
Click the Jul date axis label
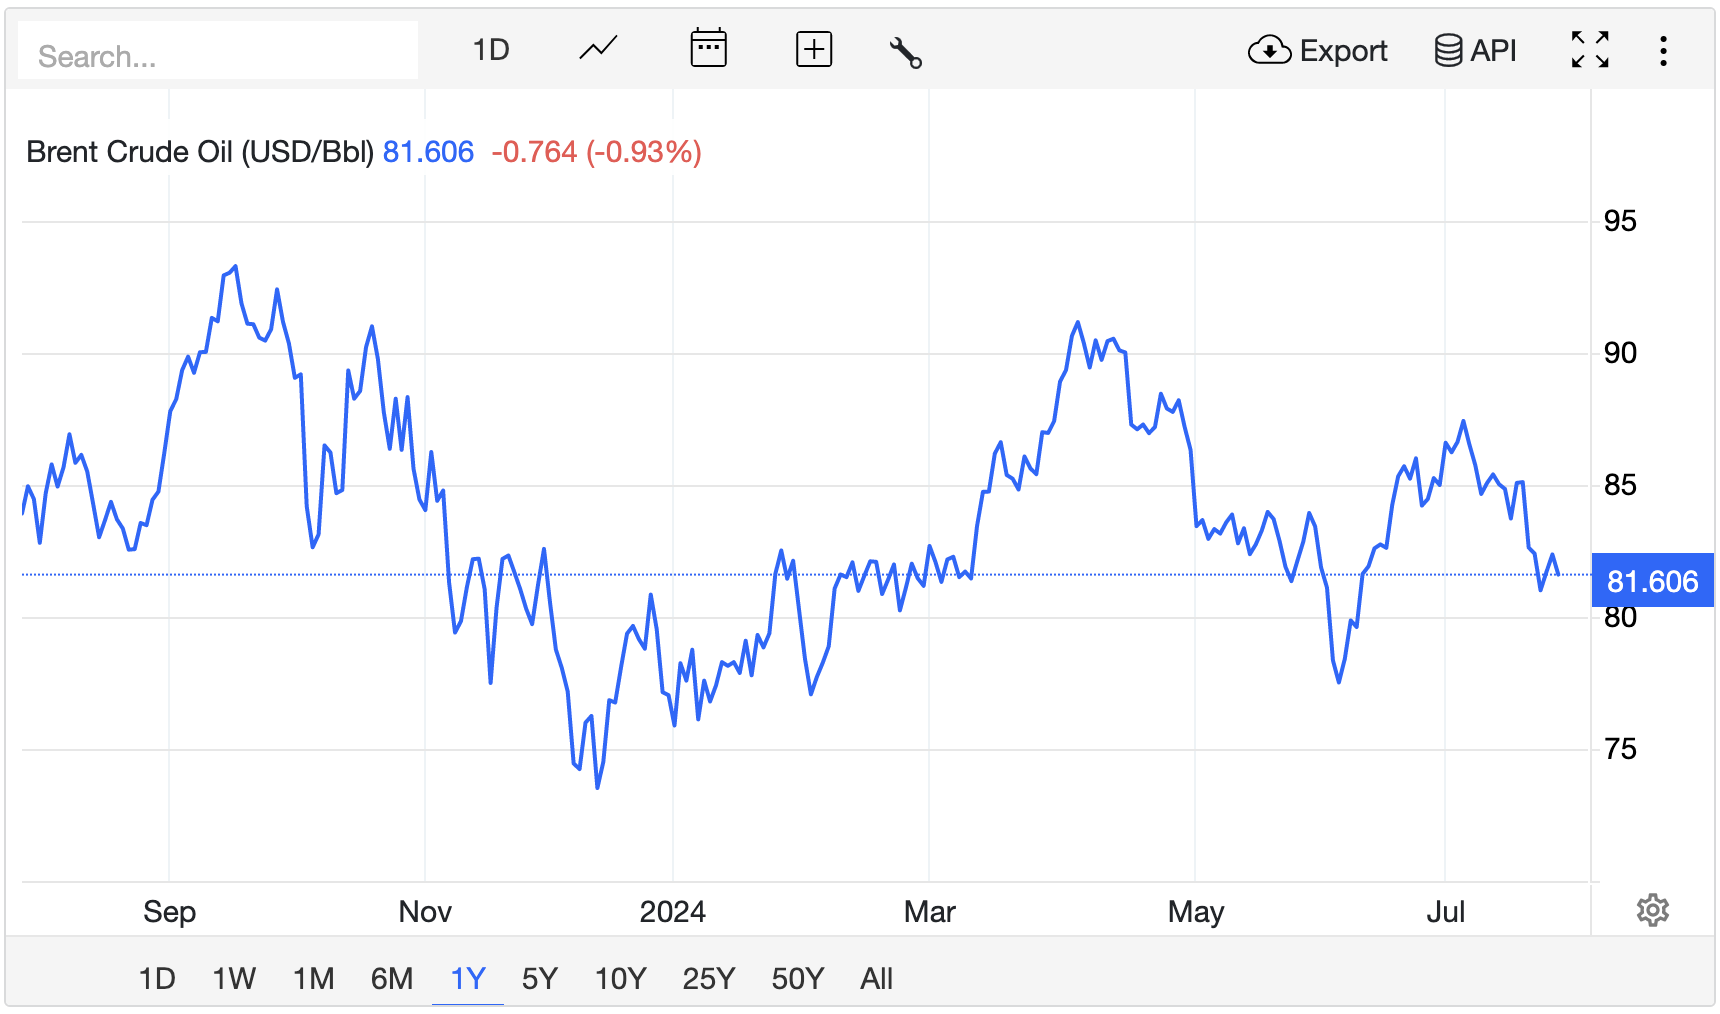click(x=1445, y=912)
